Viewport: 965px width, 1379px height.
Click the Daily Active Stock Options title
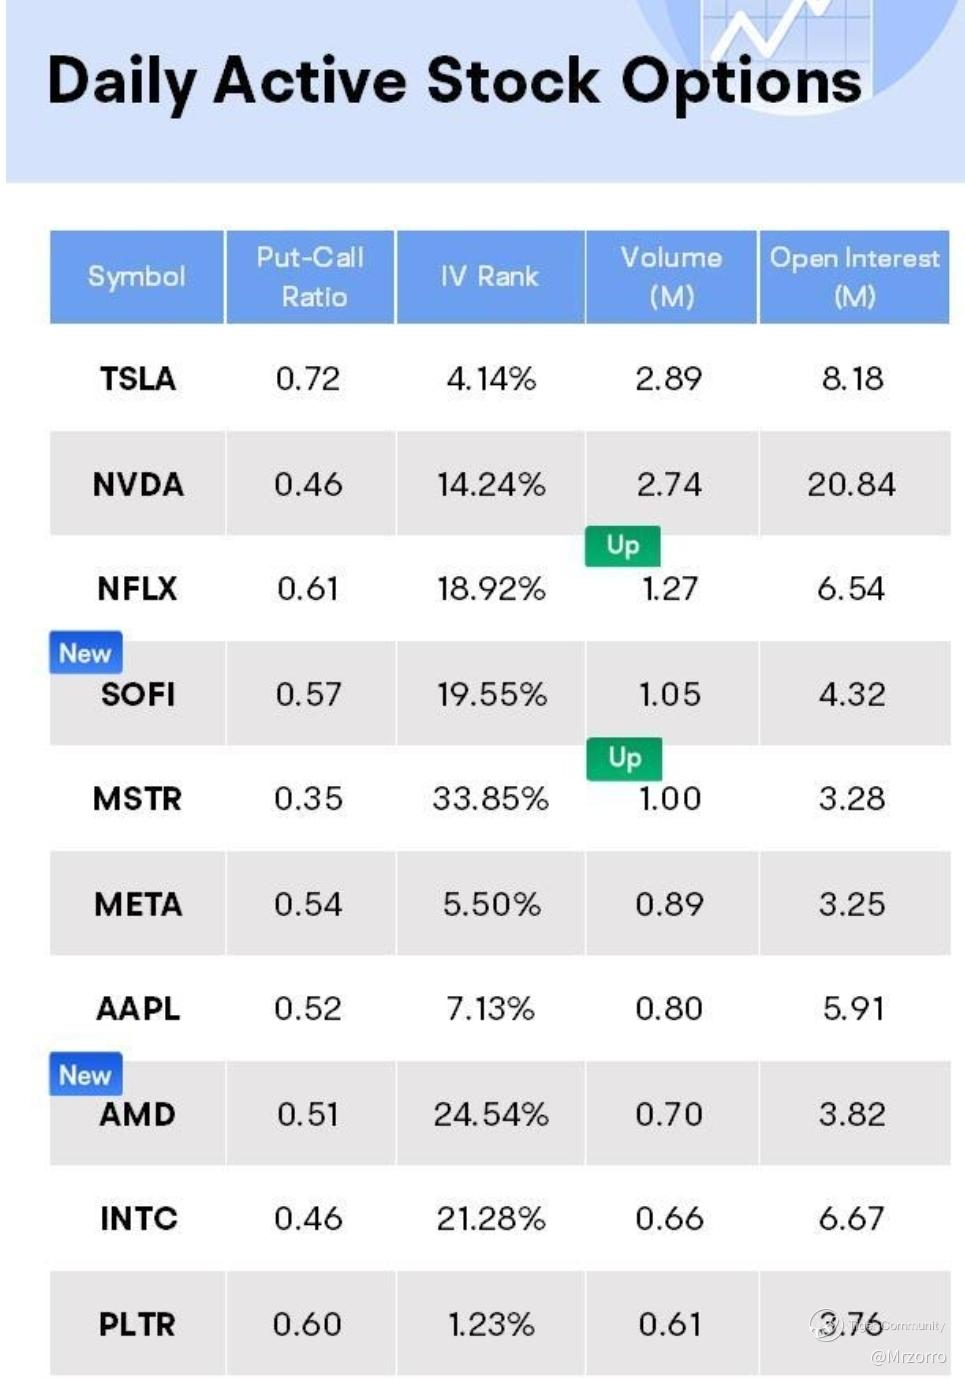point(454,82)
